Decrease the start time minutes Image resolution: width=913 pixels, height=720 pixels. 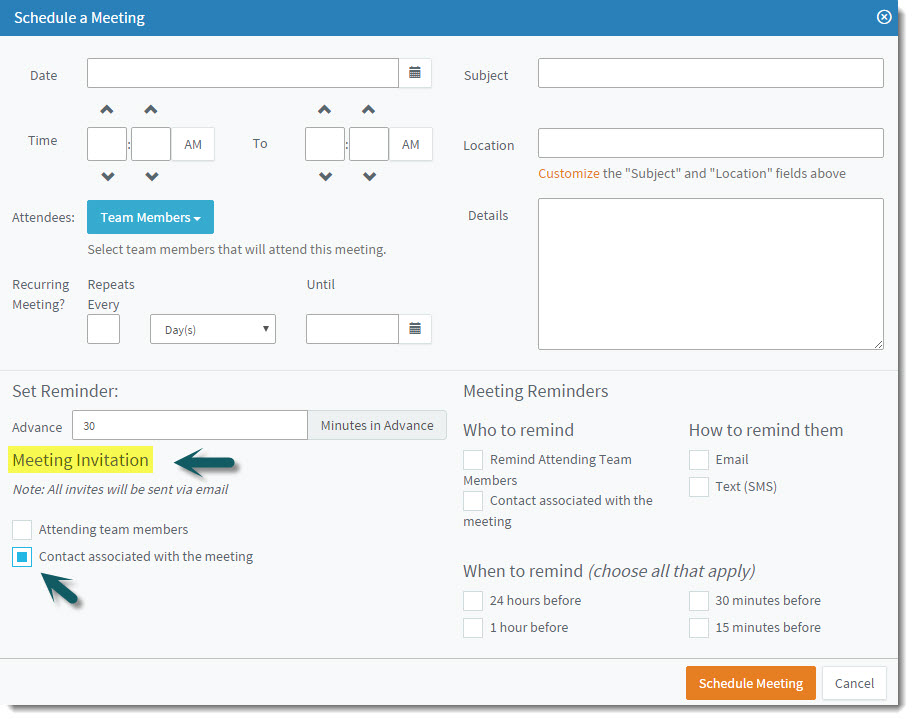point(152,176)
